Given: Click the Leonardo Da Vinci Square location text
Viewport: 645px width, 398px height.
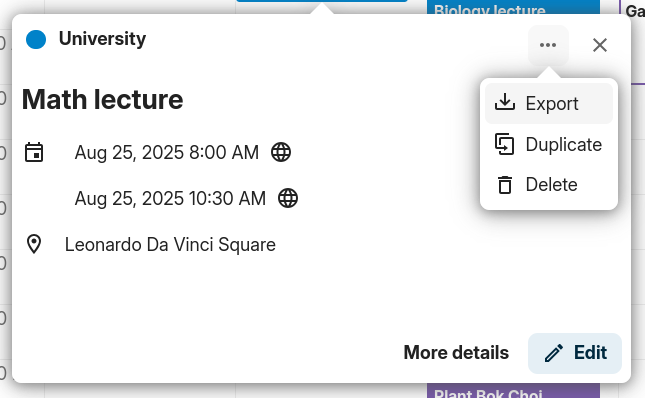Looking at the screenshot, I should (170, 245).
